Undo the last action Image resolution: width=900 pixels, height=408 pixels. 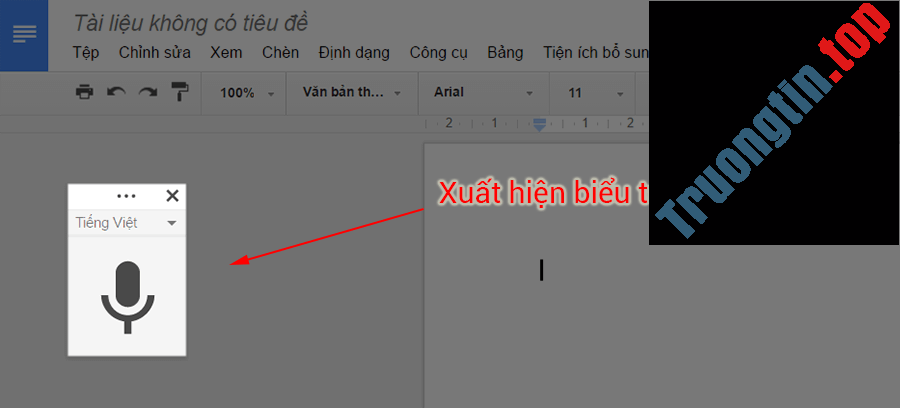pos(117,92)
